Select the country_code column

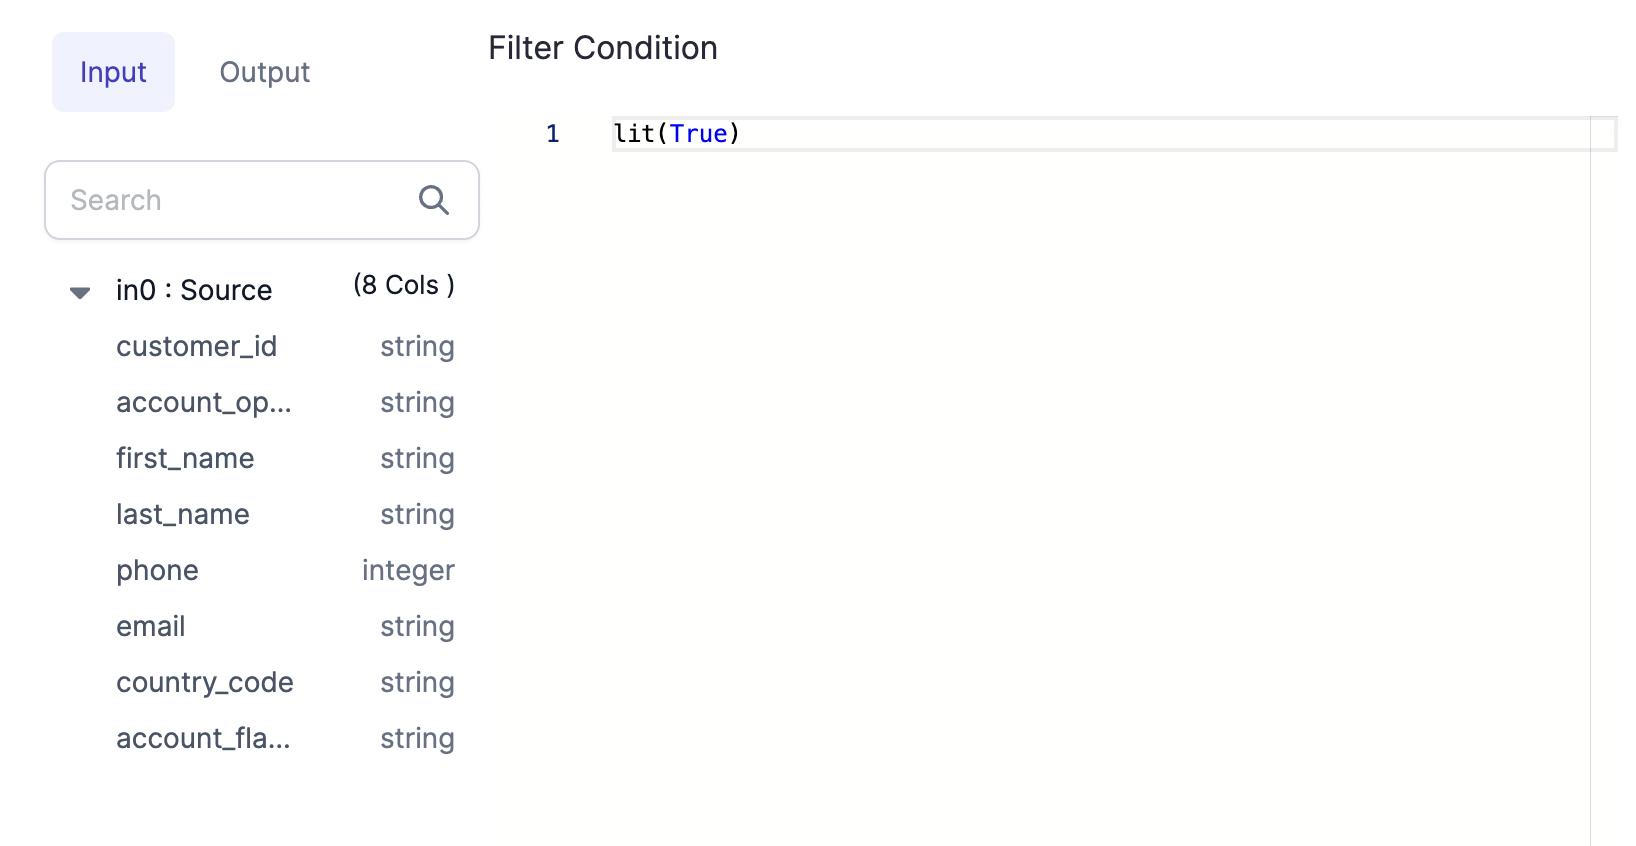point(205,682)
